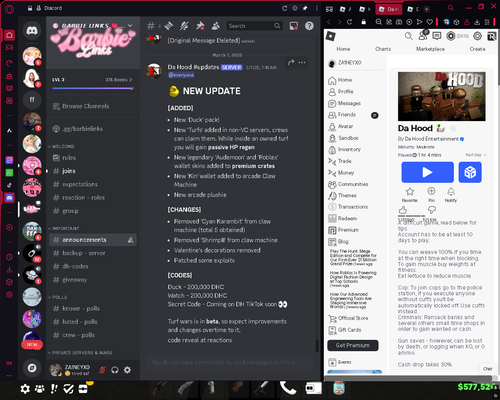Click the heart icon in browser toolbar
Screen dimensions: 500x400
430,22
